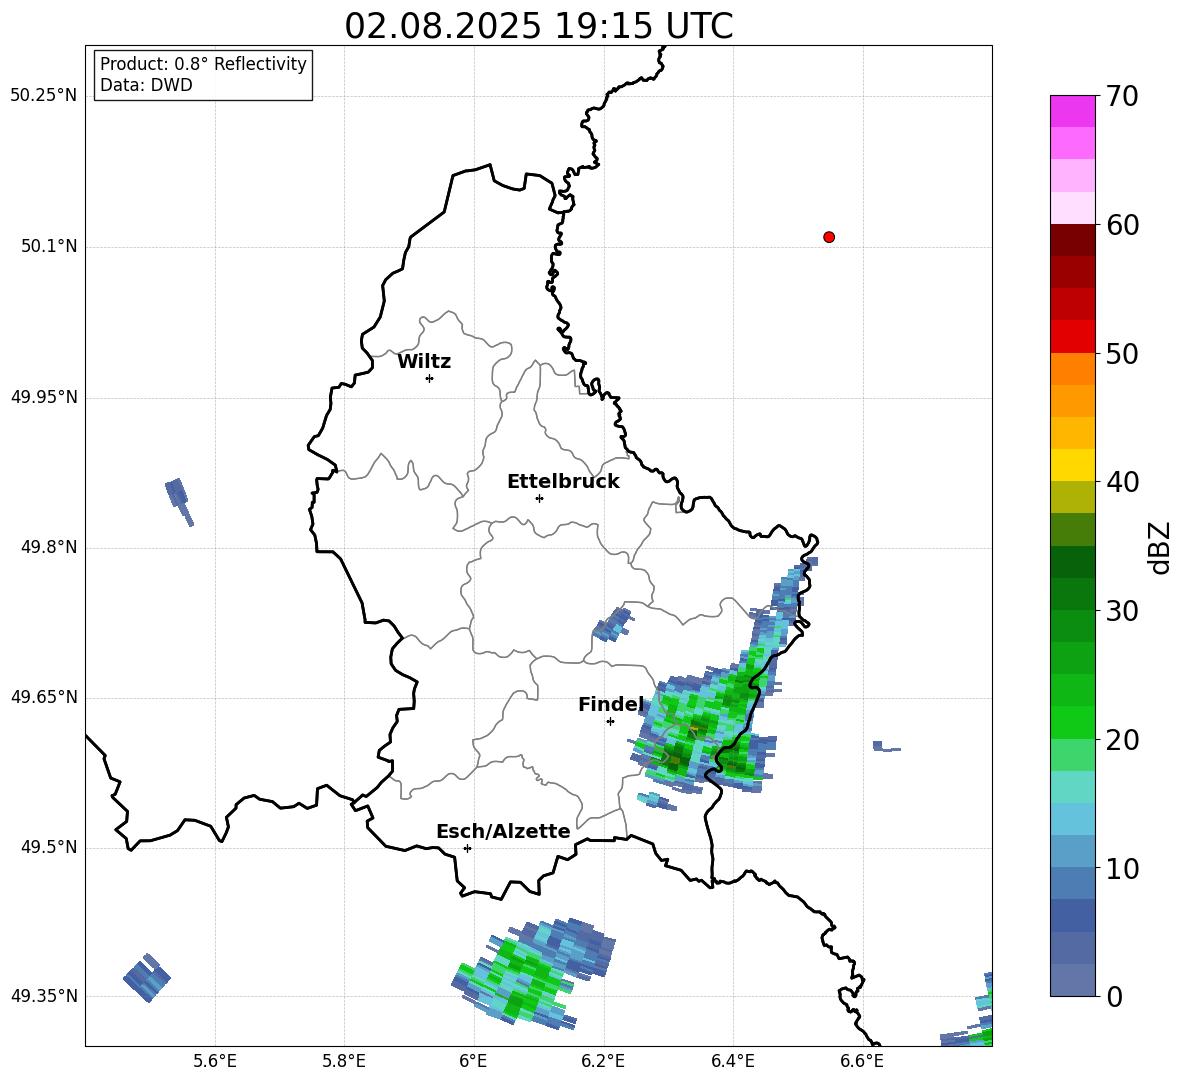Click the blue echo near 49.35°N southwest corner
Viewport: 1184px width, 1081px height.
point(147,978)
